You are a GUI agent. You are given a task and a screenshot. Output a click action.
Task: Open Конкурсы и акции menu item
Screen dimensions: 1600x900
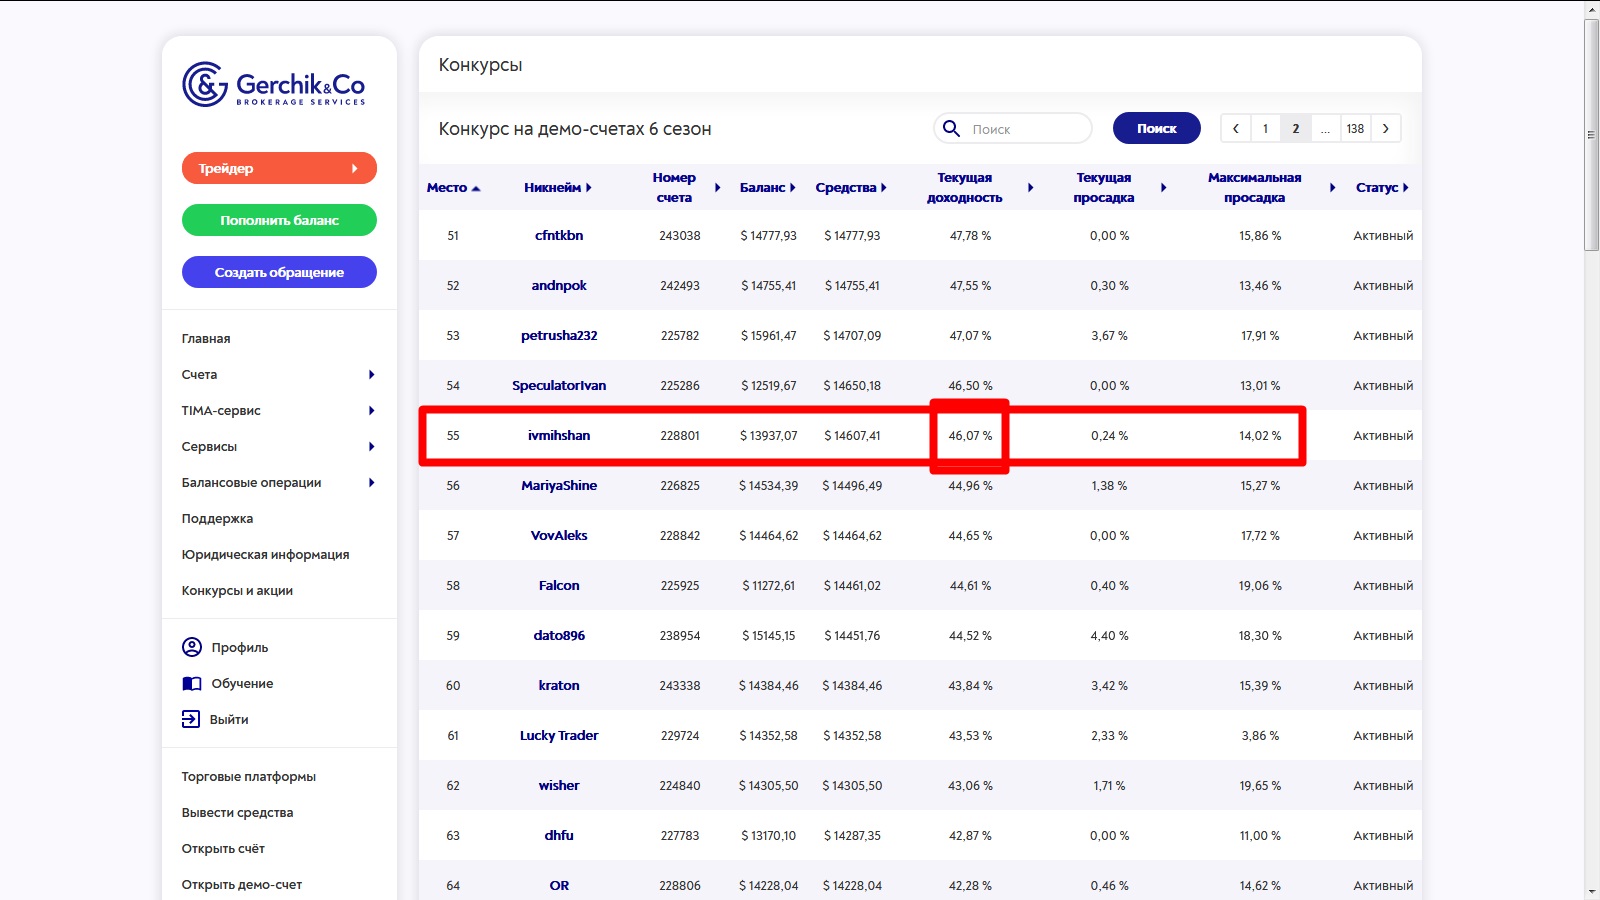pos(237,591)
